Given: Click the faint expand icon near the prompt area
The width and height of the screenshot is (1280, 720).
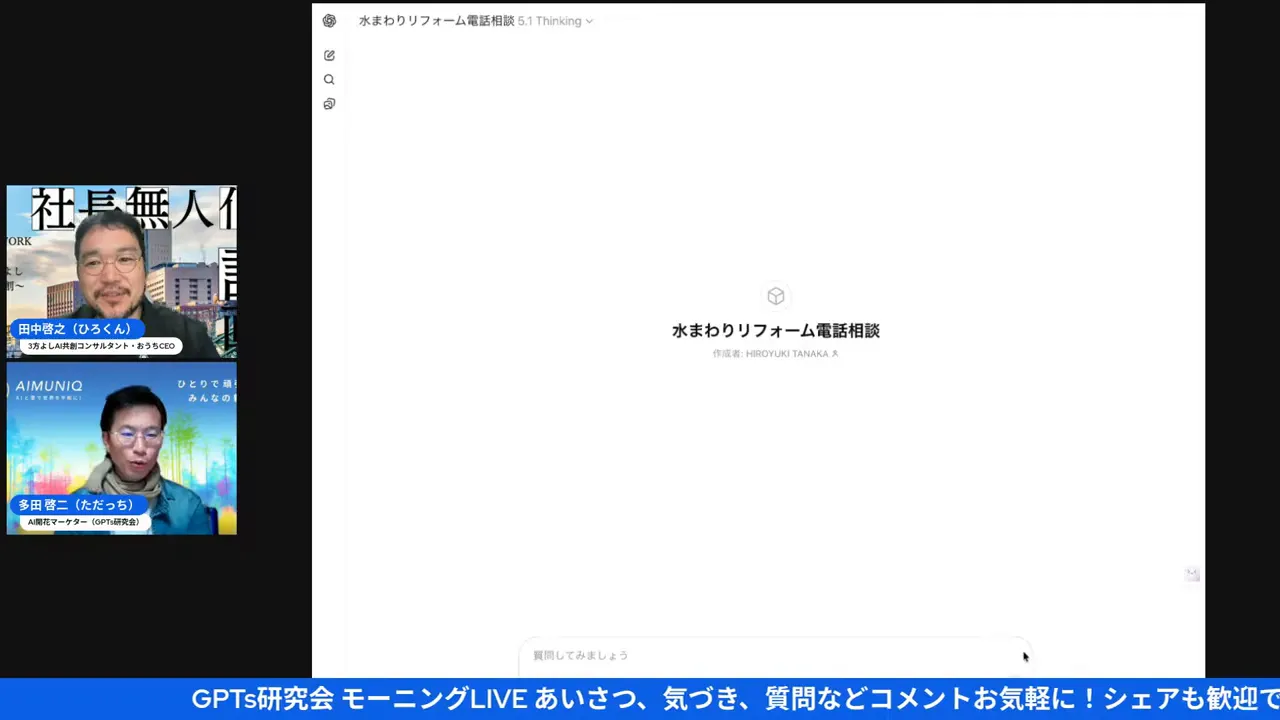Looking at the screenshot, I should coord(1192,573).
